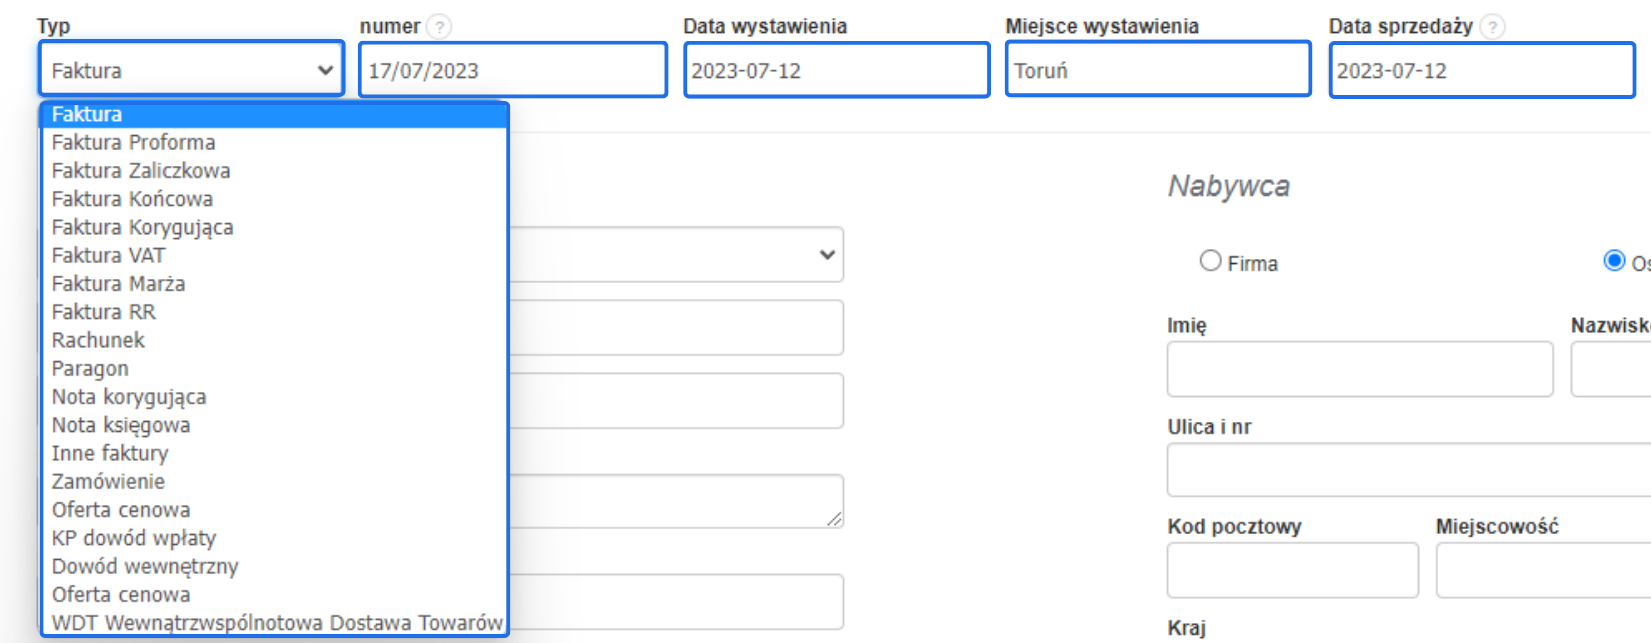Viewport: 1651px width, 643px height.
Task: Click help icon beside Data sprzedaży
Action: (1492, 27)
